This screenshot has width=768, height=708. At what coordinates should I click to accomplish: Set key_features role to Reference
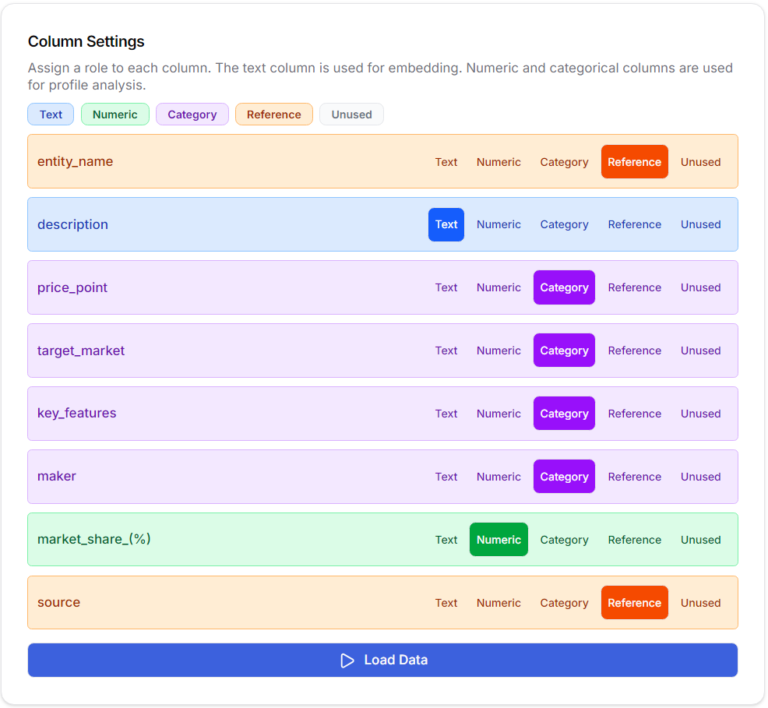click(x=634, y=413)
